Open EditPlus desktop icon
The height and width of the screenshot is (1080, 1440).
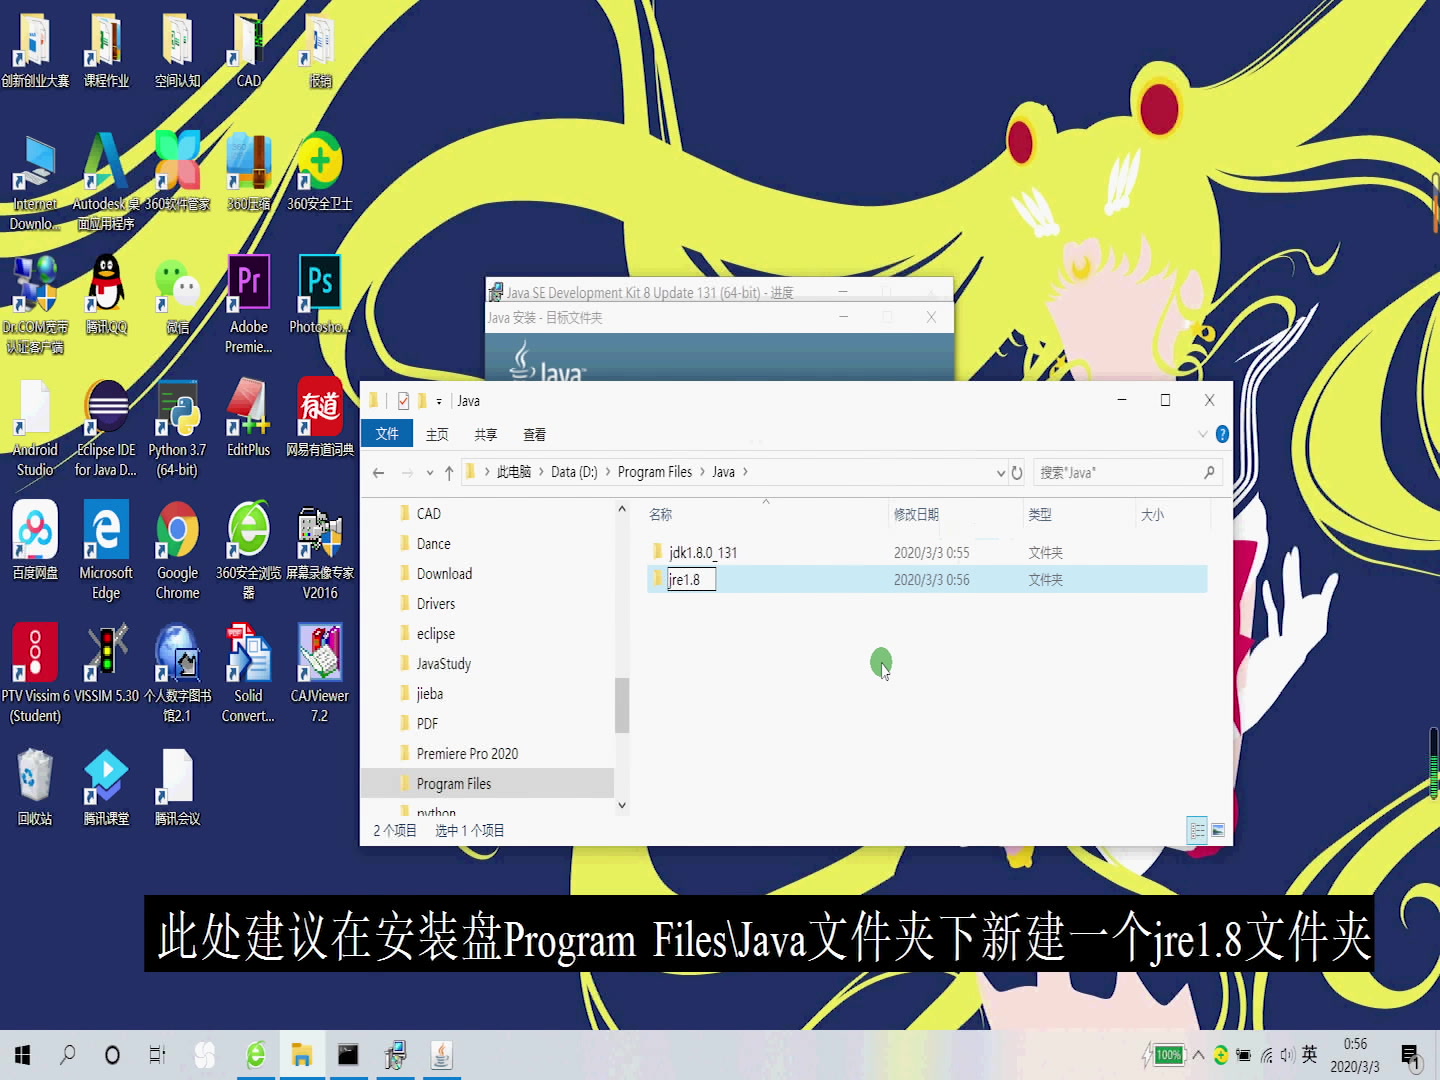[x=249, y=418]
